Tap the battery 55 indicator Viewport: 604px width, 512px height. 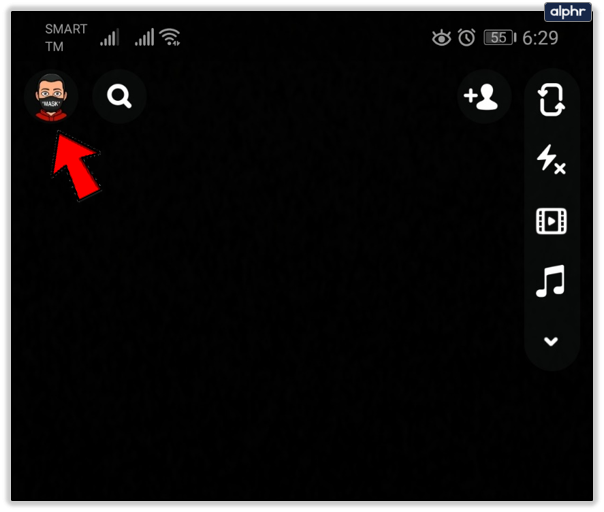coord(500,37)
